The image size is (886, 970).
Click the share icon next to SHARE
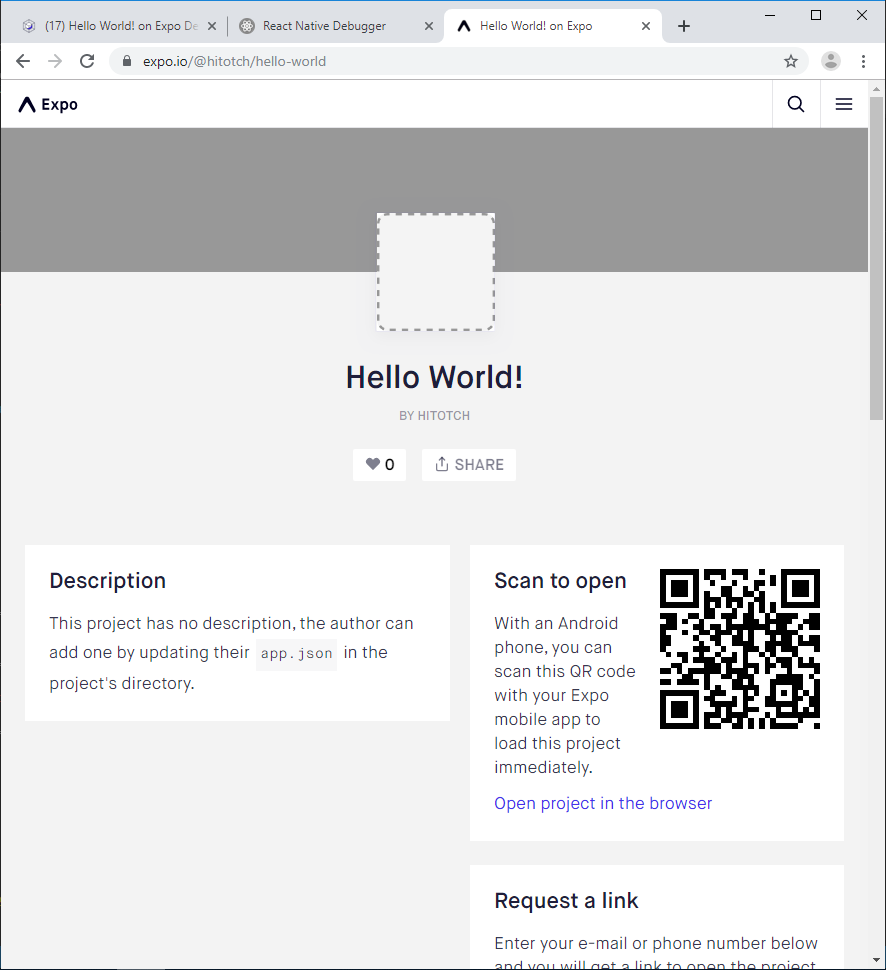pyautogui.click(x=442, y=464)
